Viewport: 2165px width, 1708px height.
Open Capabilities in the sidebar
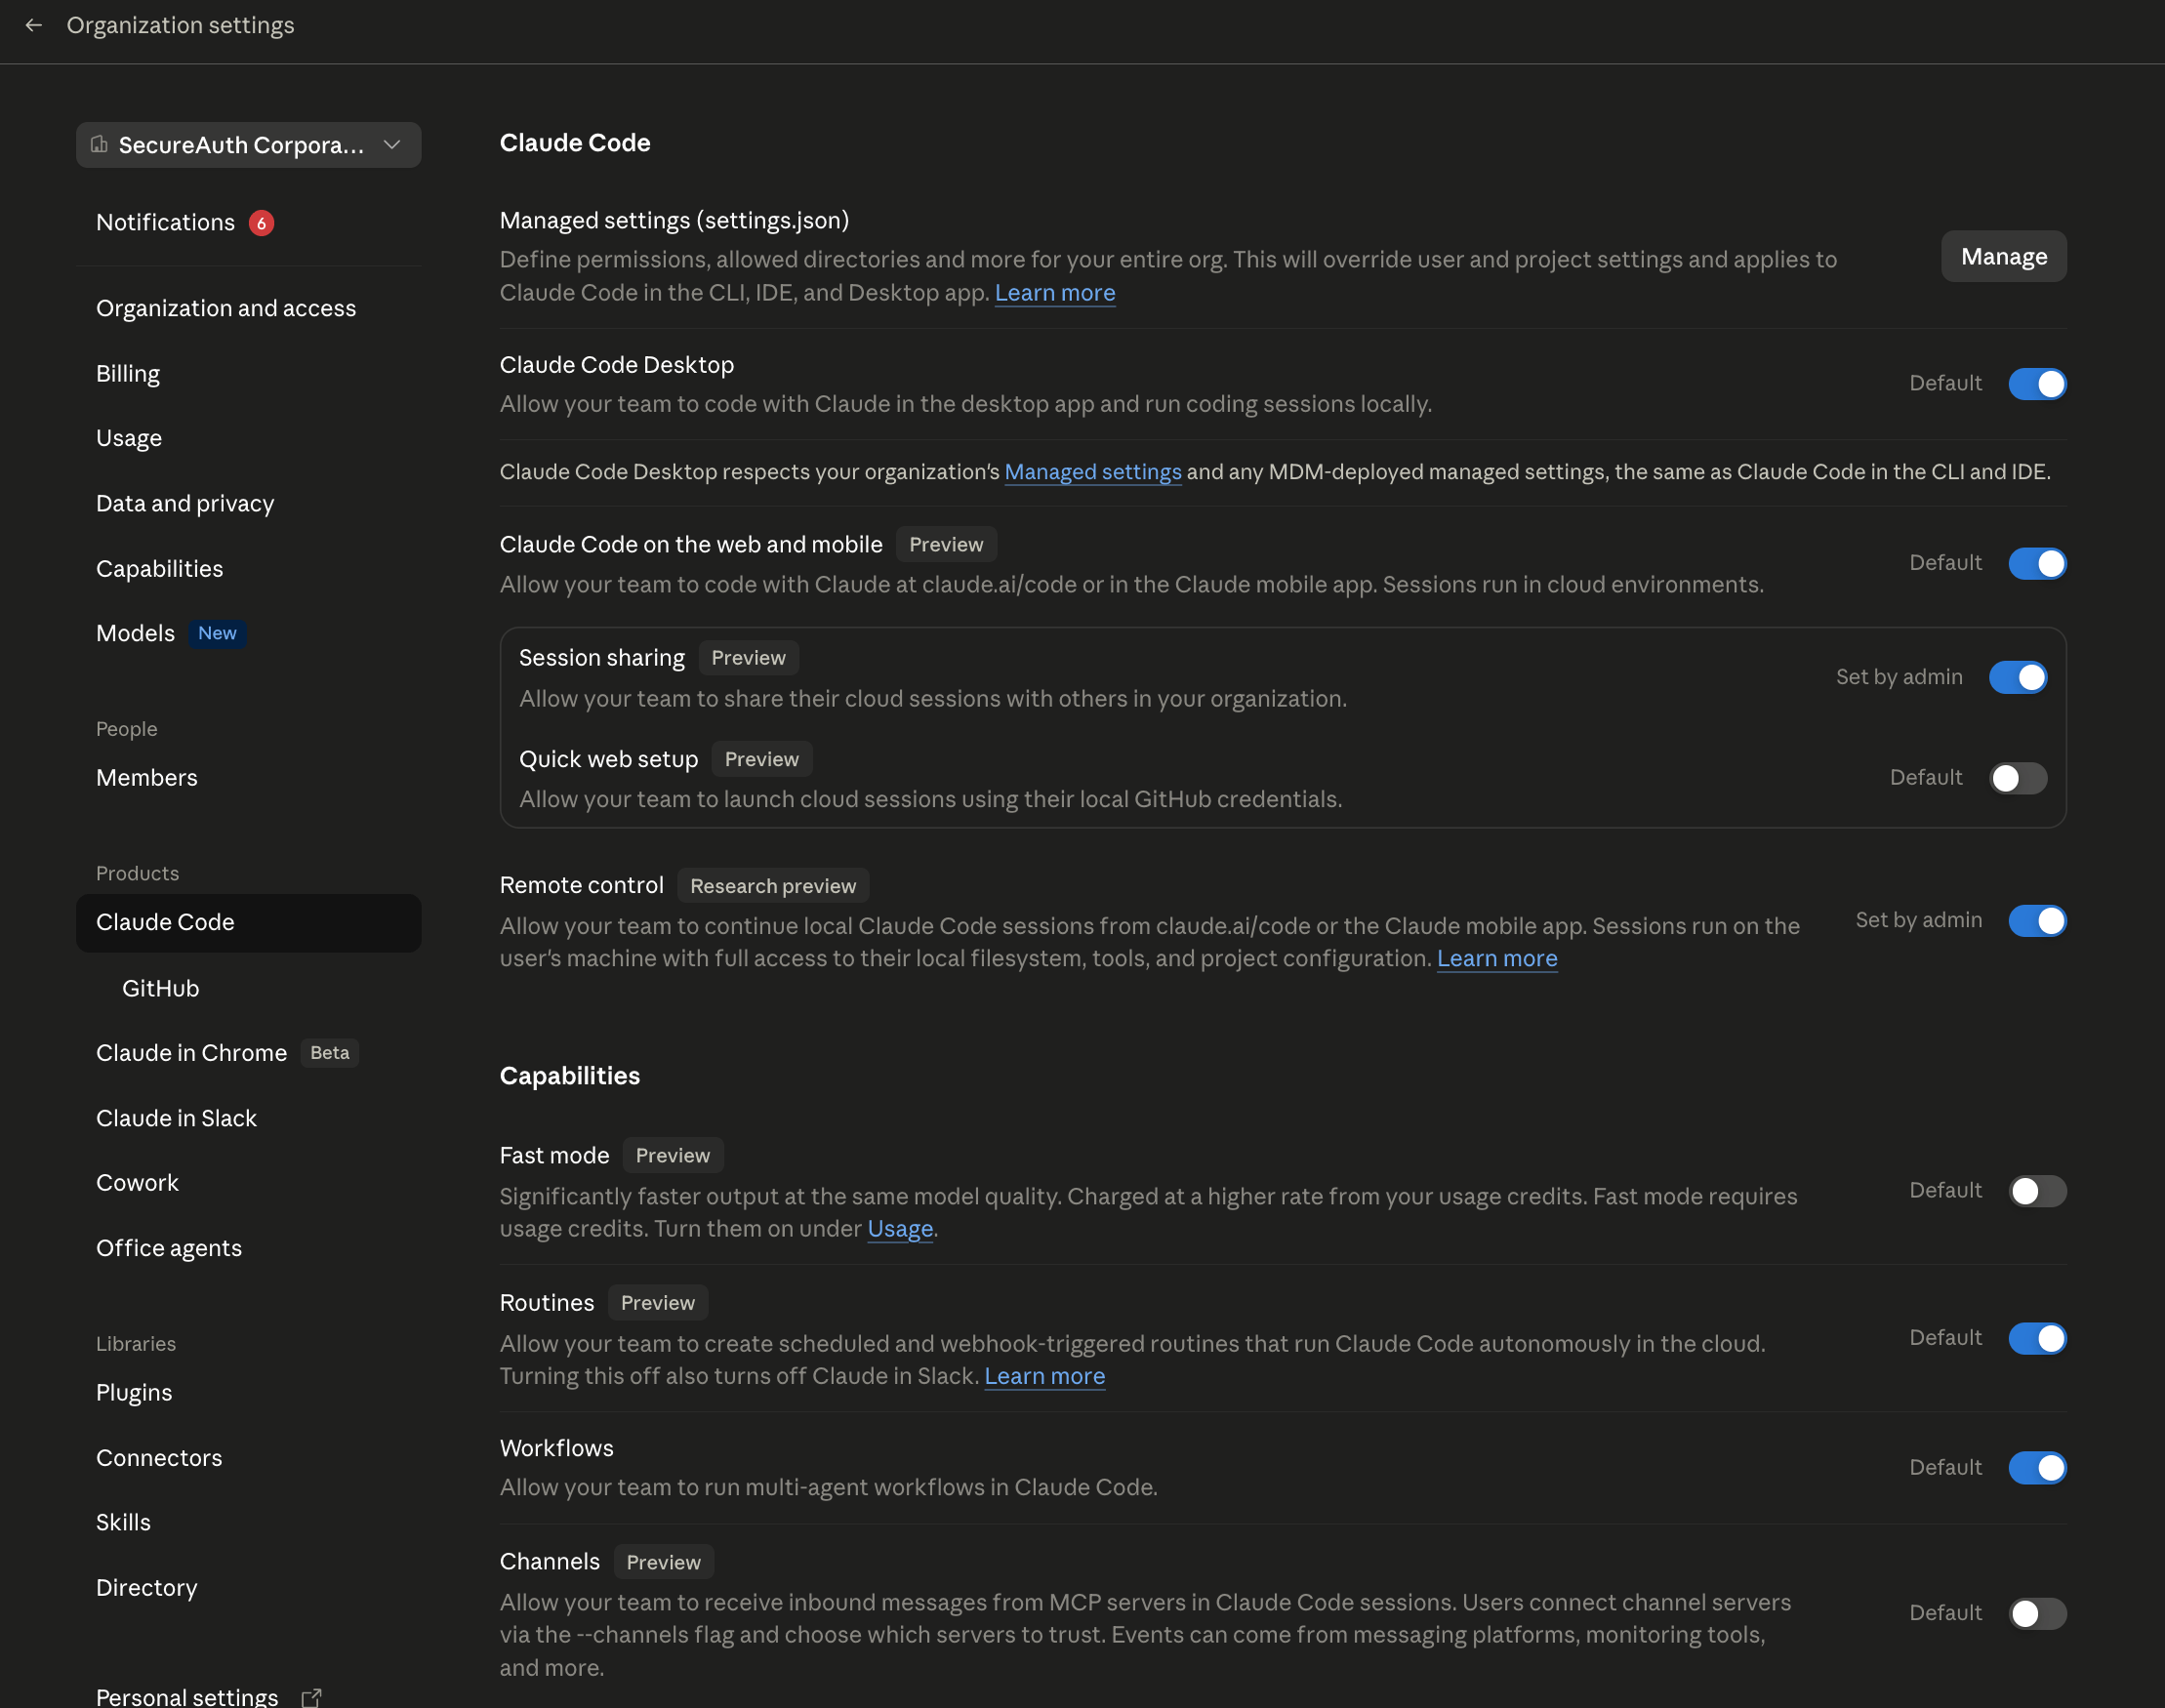point(248,568)
